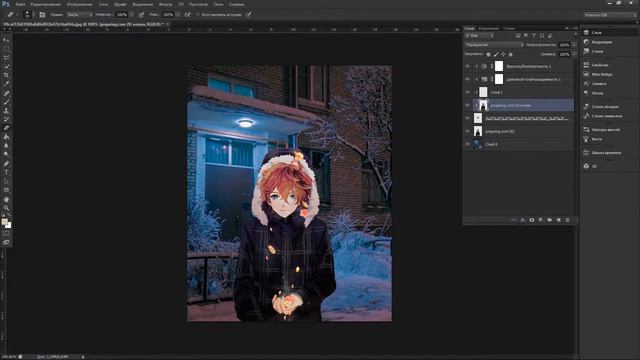Click the add layer mask icon
This screenshot has height=360, width=640.
click(531, 220)
